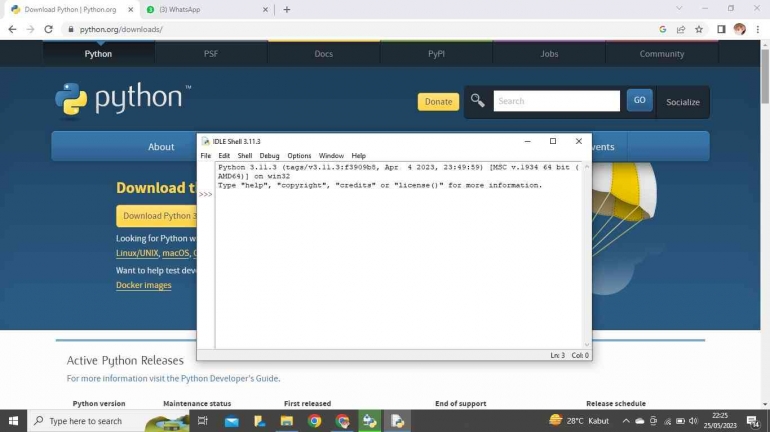
Task: Select the Docs top navigation tab
Action: pyautogui.click(x=324, y=54)
